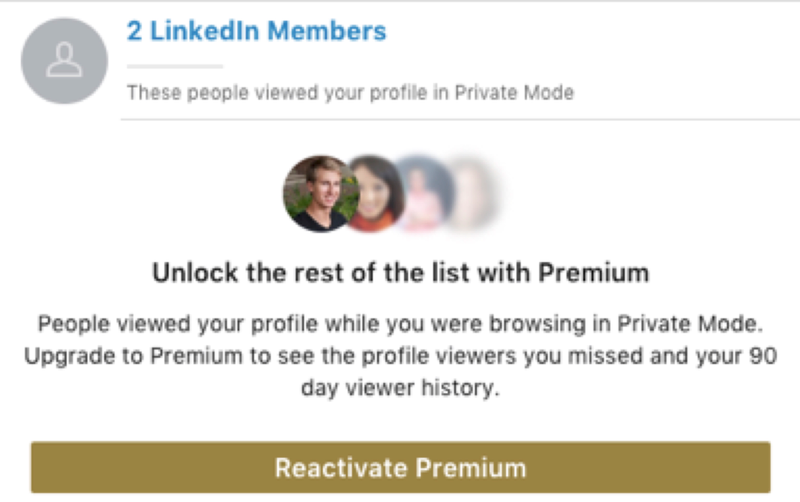The width and height of the screenshot is (800, 502).
Task: Click the faintest blurred profile photo
Action: pyautogui.click(x=474, y=194)
